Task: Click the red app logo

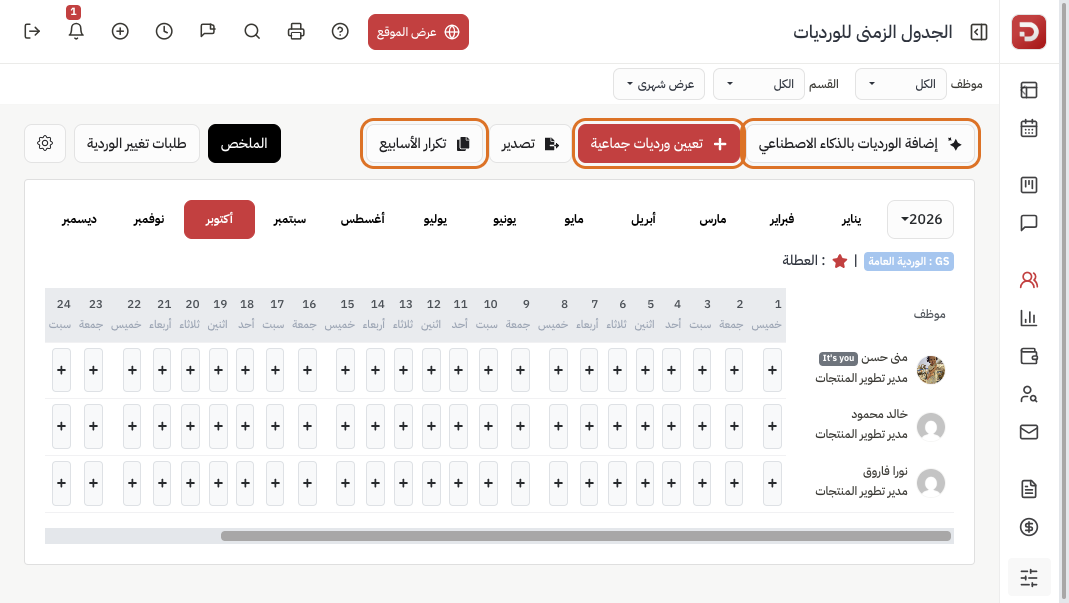Action: [x=1029, y=32]
